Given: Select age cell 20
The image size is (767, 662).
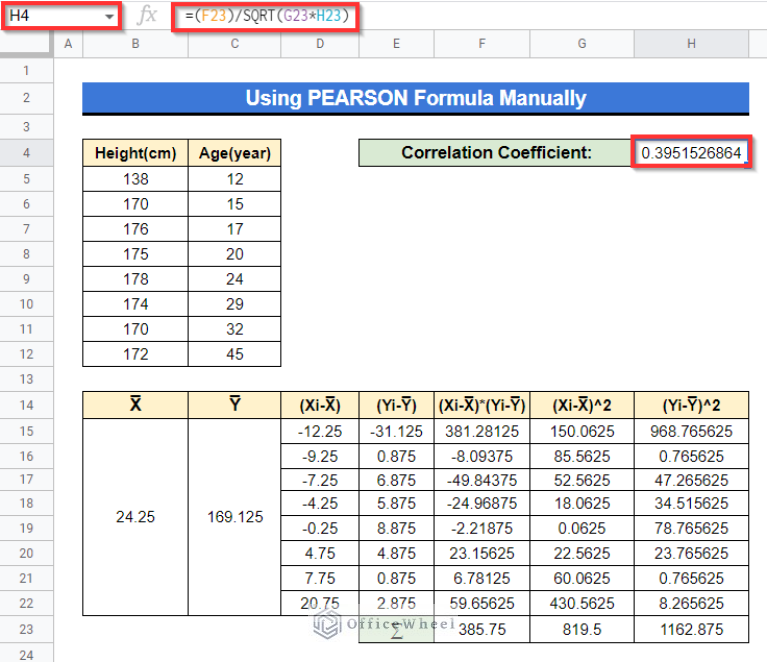Looking at the screenshot, I should click(234, 254).
